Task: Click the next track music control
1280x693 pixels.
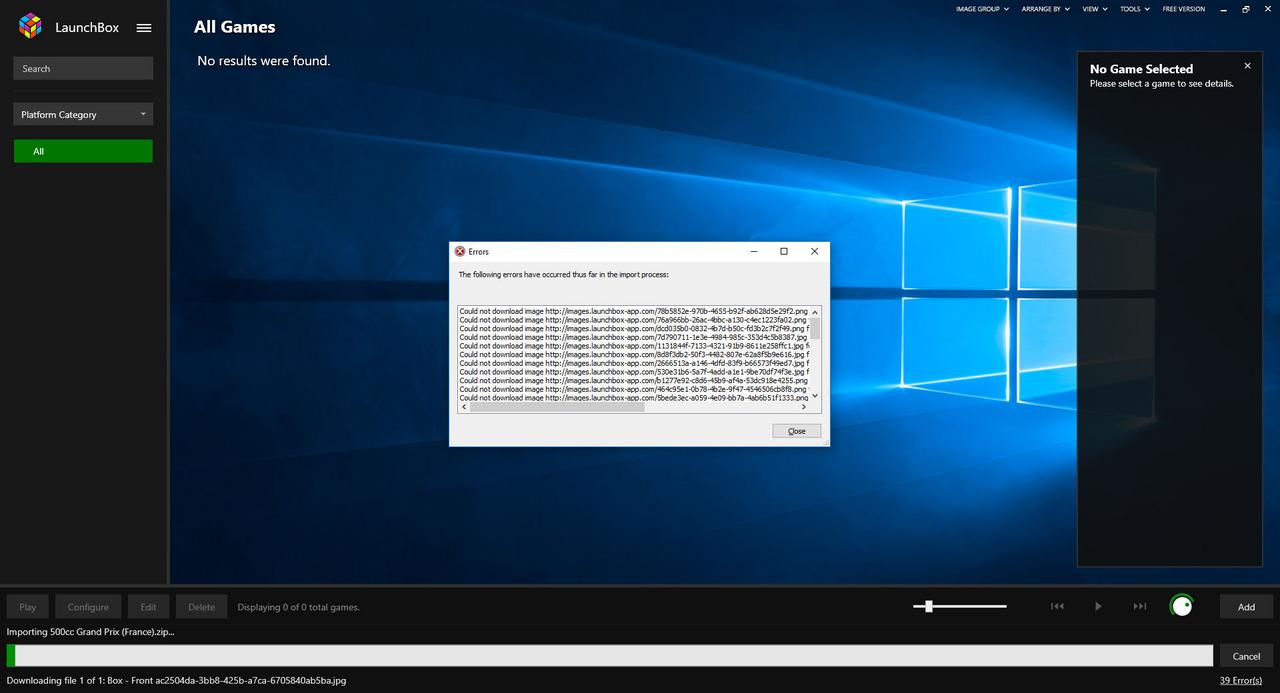Action: pos(1140,606)
